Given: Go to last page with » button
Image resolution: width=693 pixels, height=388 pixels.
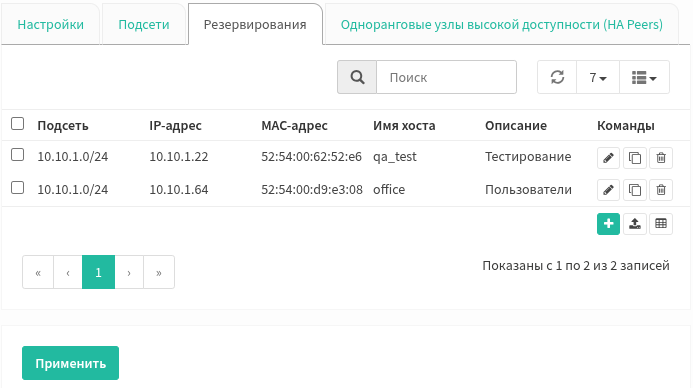Looking at the screenshot, I should [159, 272].
